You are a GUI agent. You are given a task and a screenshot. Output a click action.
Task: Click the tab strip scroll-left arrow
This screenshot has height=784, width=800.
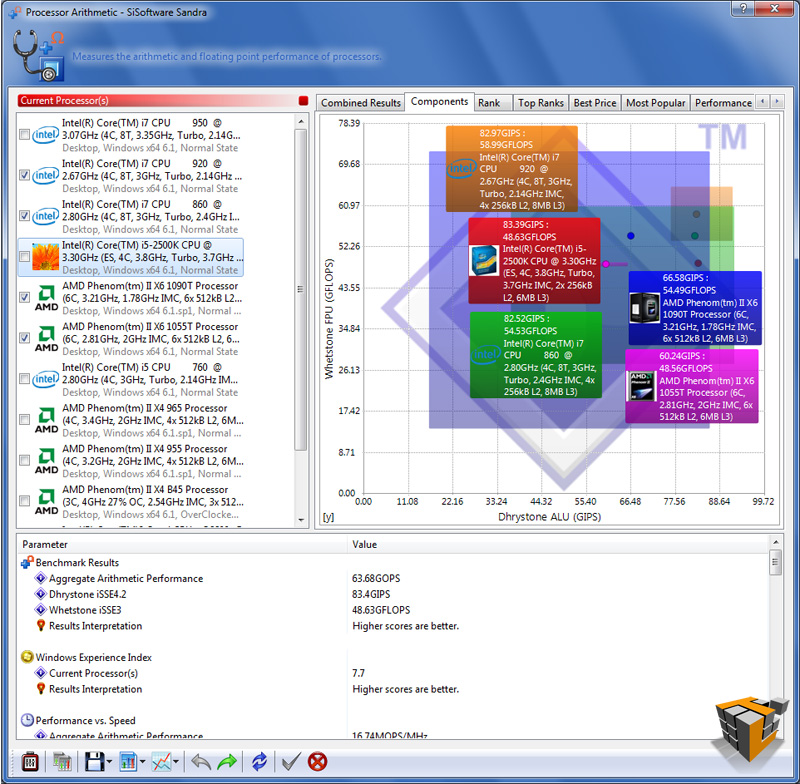(762, 102)
